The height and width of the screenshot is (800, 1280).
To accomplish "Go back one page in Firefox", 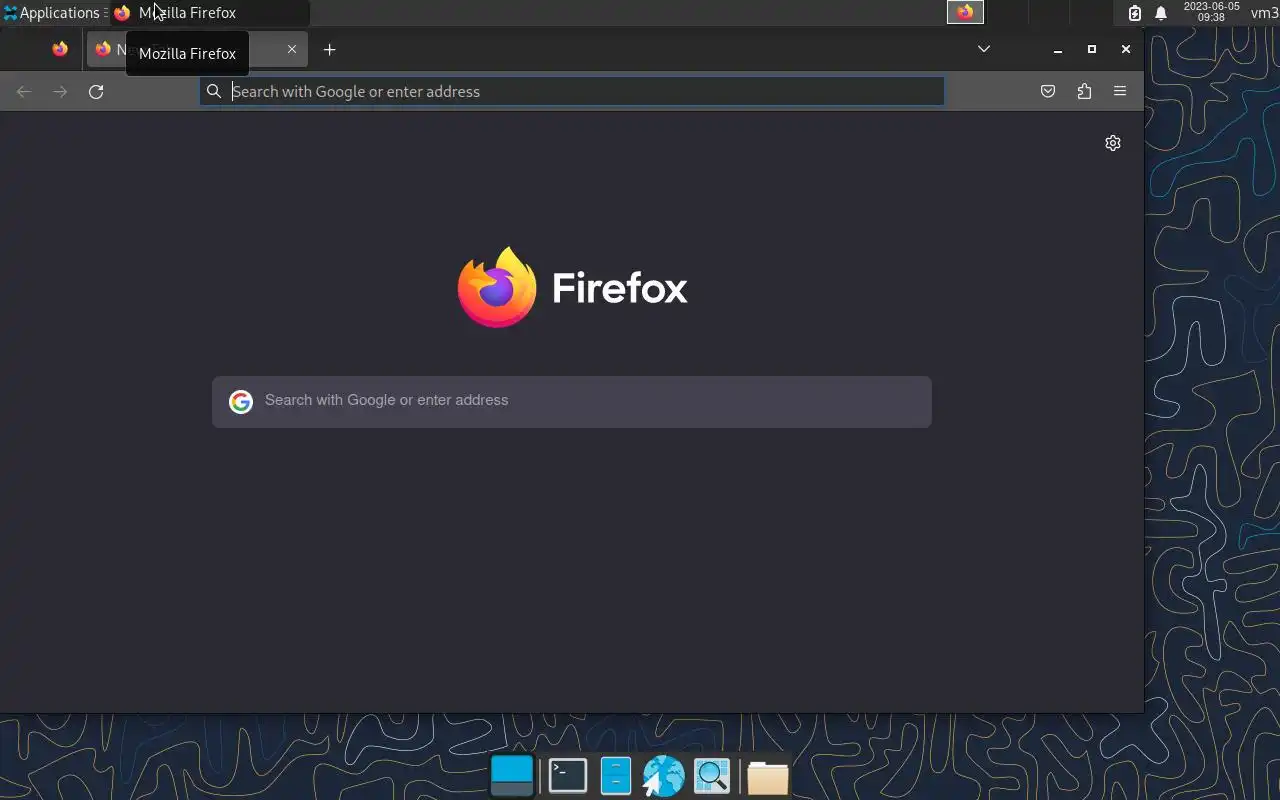I will pyautogui.click(x=24, y=92).
